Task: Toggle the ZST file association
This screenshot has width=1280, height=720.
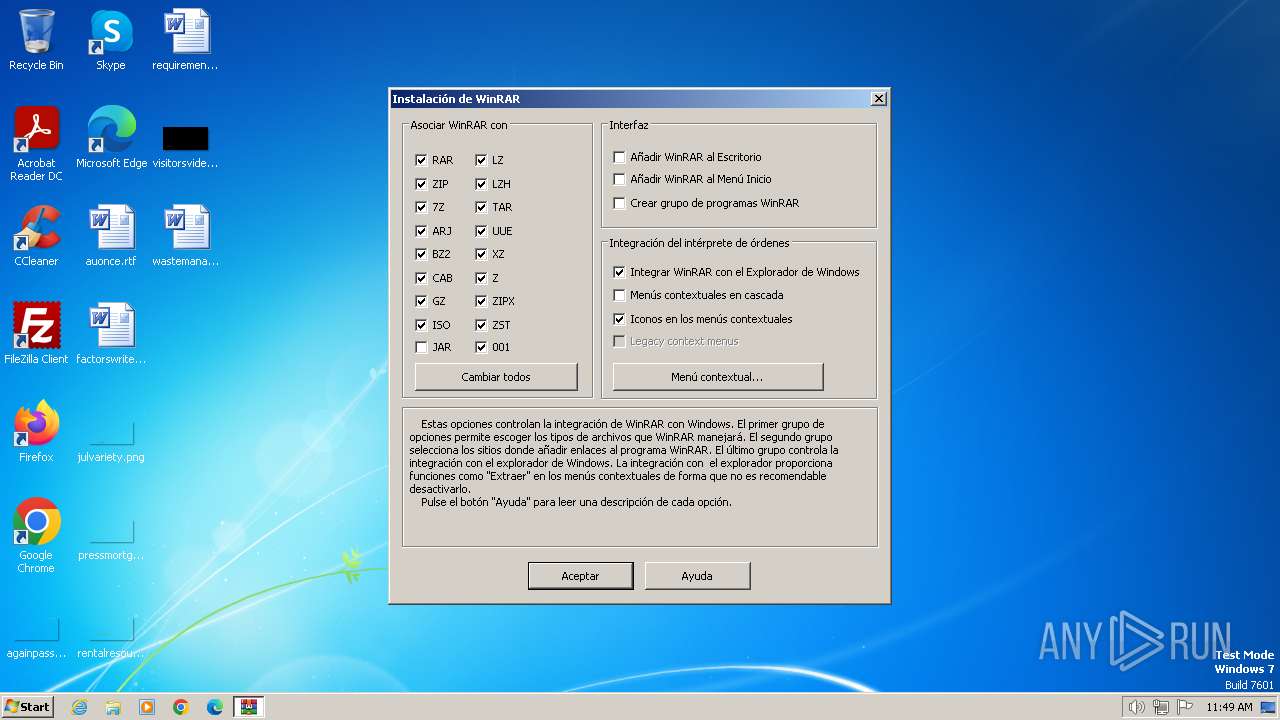Action: coord(481,325)
